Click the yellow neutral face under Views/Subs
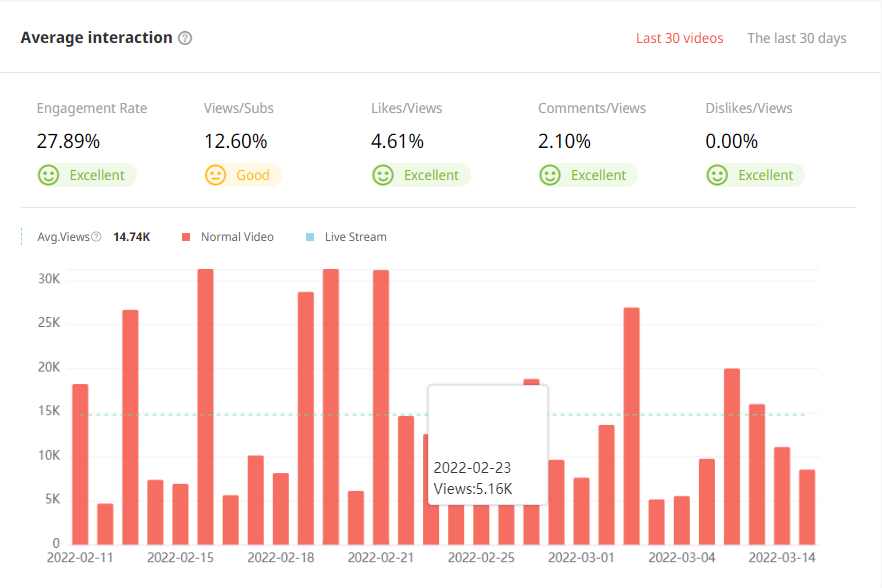 tap(215, 175)
